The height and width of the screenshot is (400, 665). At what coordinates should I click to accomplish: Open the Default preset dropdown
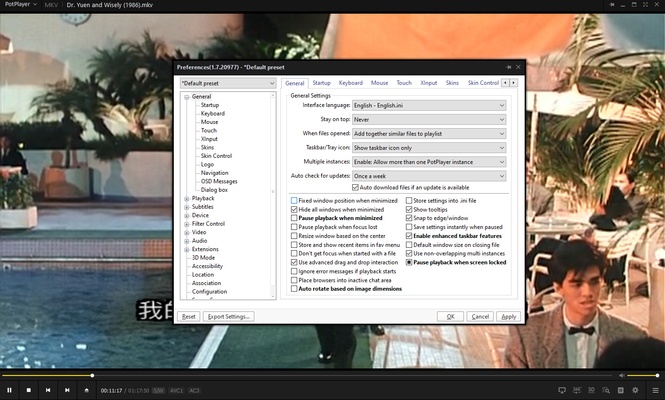[x=228, y=83]
